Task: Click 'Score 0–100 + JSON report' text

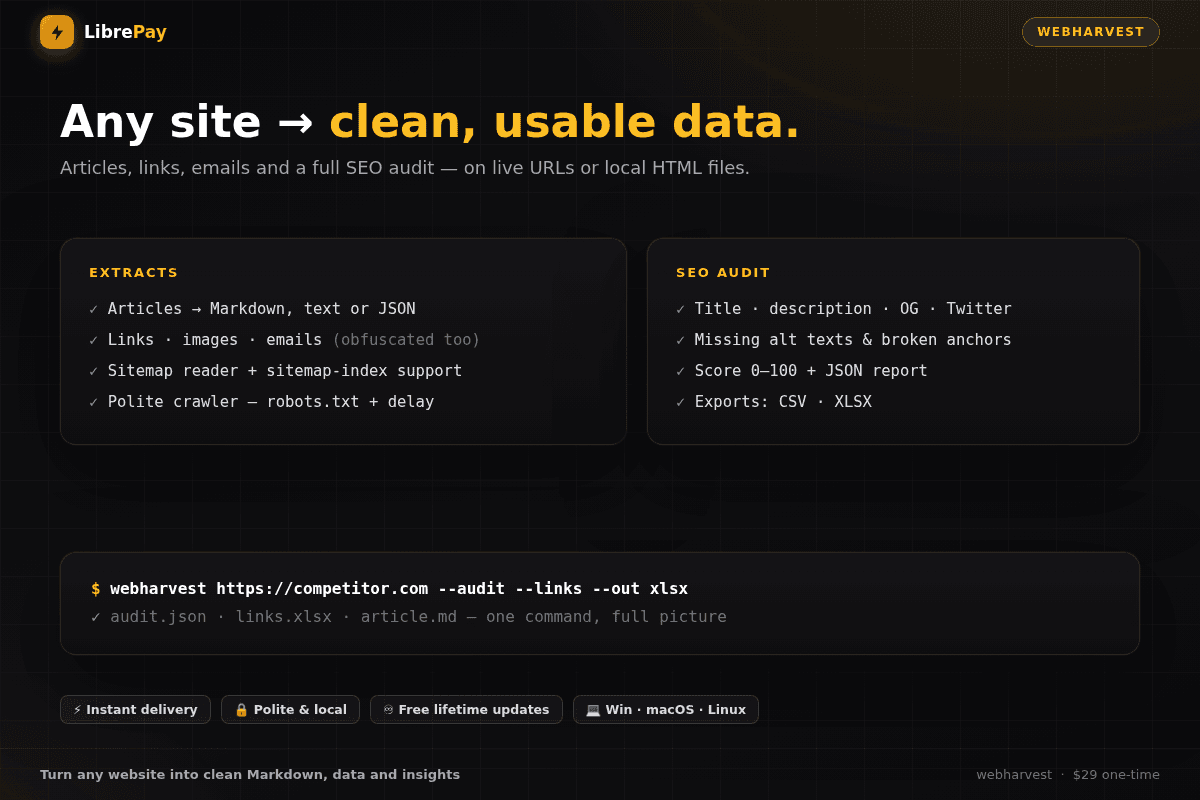Action: (x=811, y=371)
